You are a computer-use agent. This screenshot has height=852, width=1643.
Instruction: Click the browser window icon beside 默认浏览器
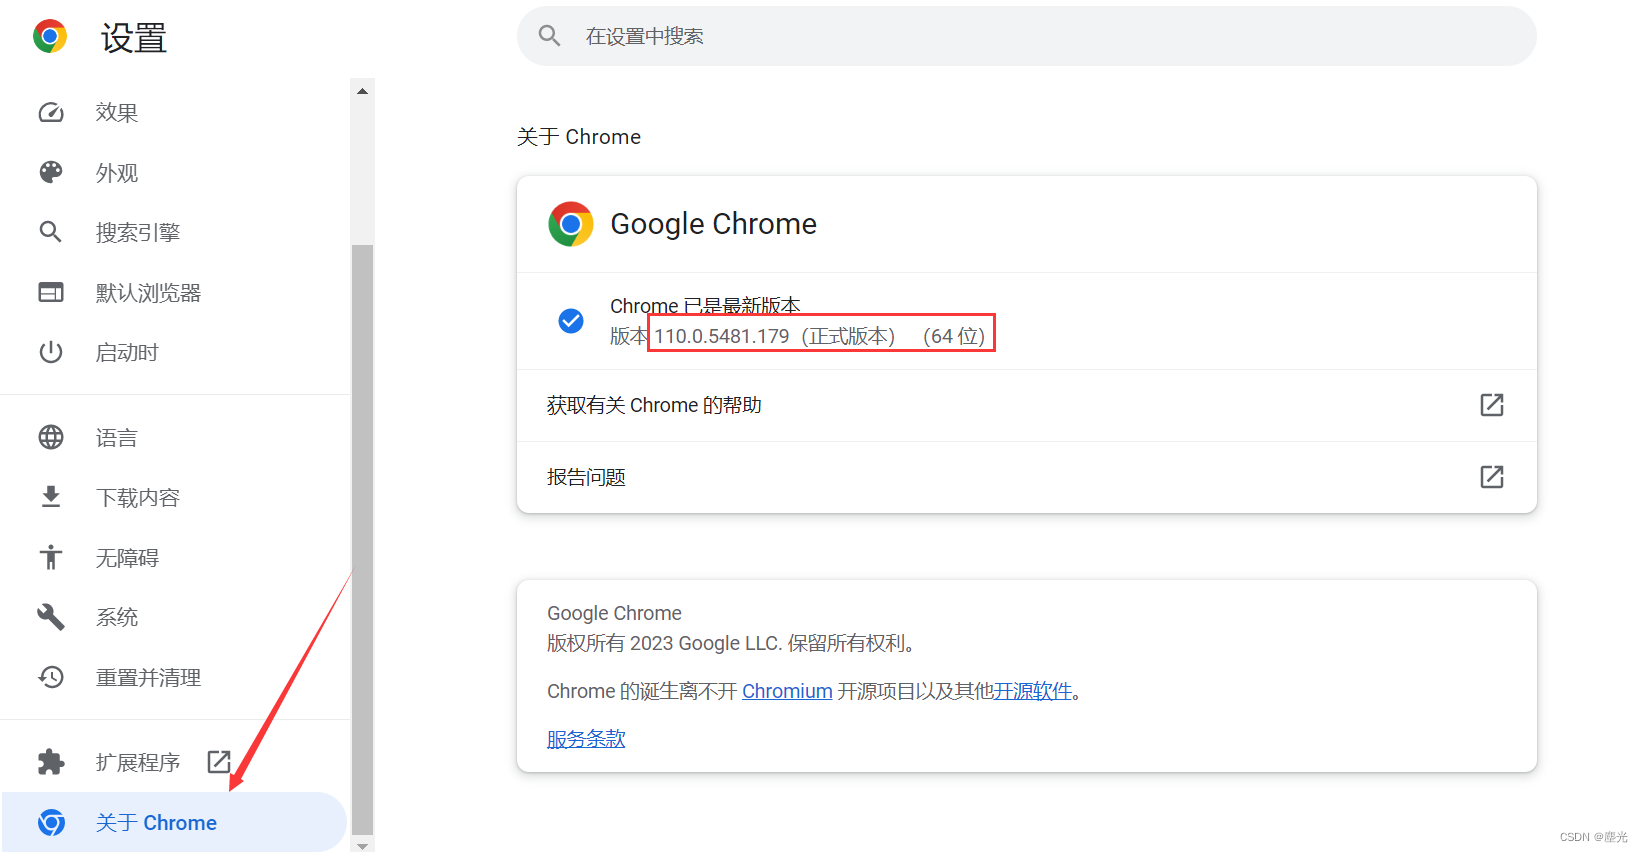(x=51, y=292)
